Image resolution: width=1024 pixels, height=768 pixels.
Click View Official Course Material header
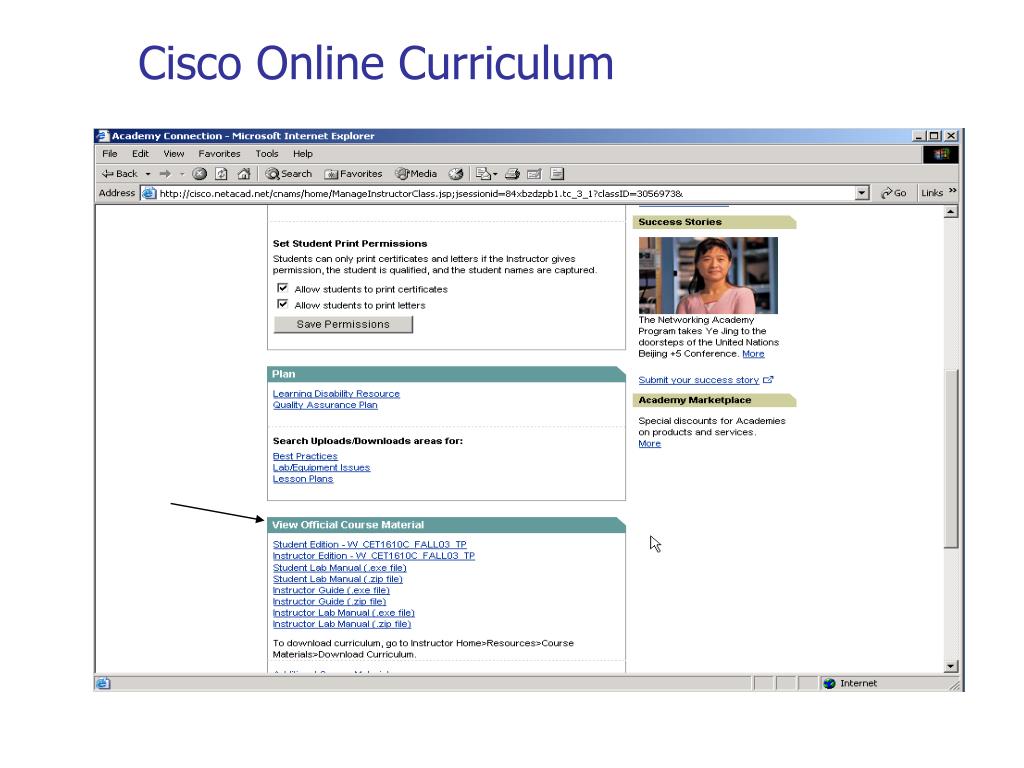[446, 525]
